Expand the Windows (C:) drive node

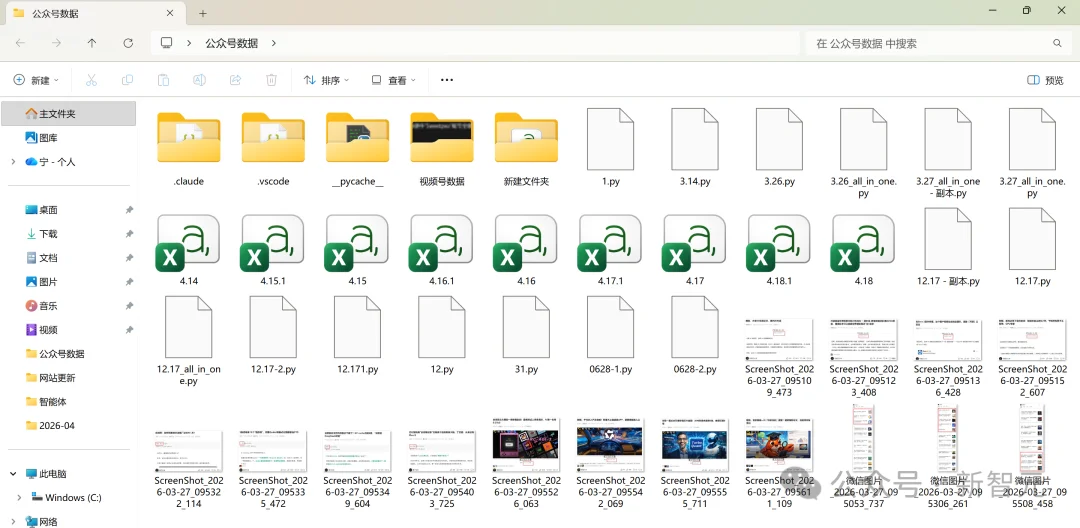point(19,498)
